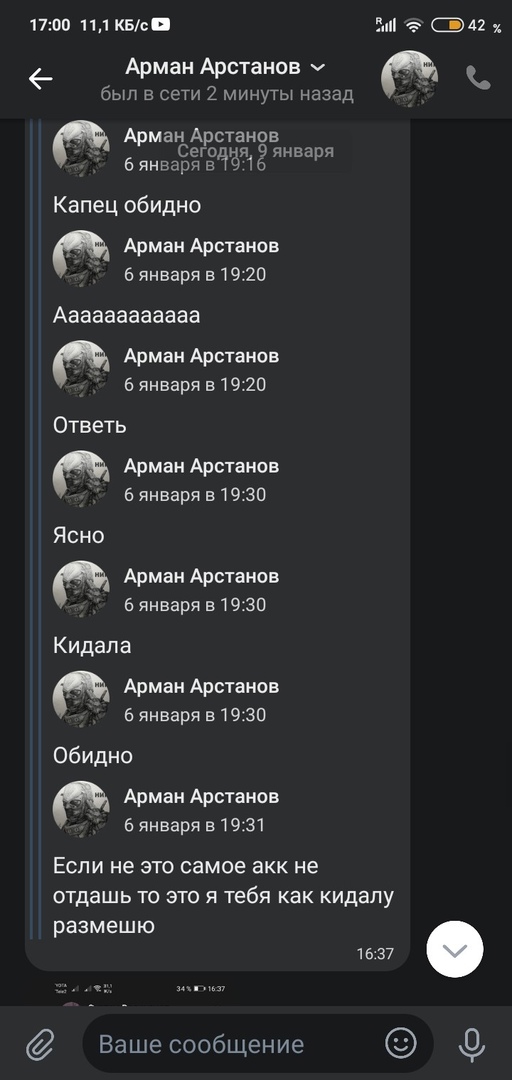The height and width of the screenshot is (1080, 512).
Task: Tap sender avatar above message Ответь
Action: coord(81,368)
